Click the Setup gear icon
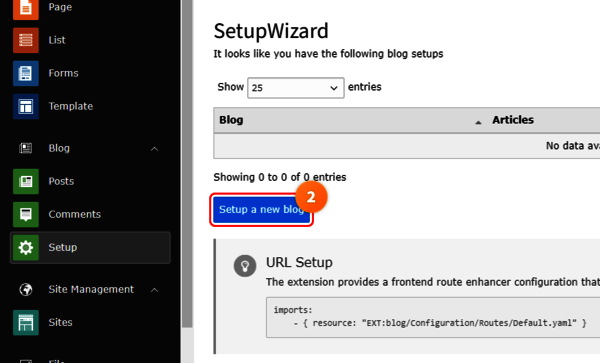Viewport: 600px width, 363px height. pos(26,247)
